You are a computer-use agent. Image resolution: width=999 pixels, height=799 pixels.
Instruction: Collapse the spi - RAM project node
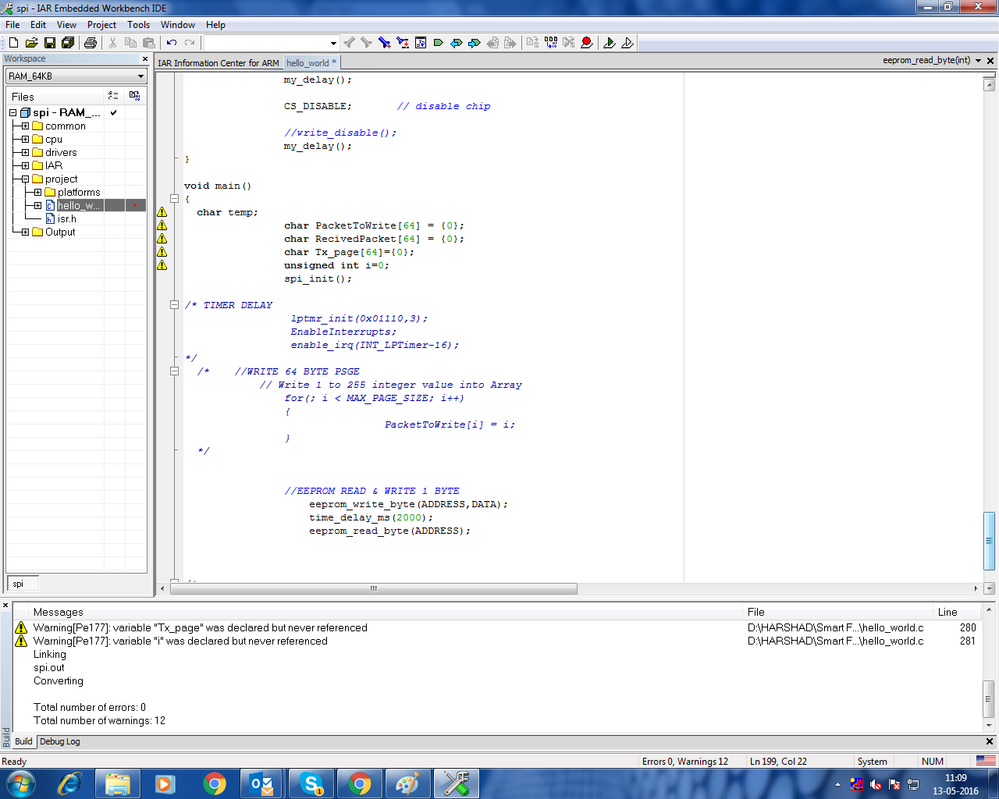(x=13, y=113)
